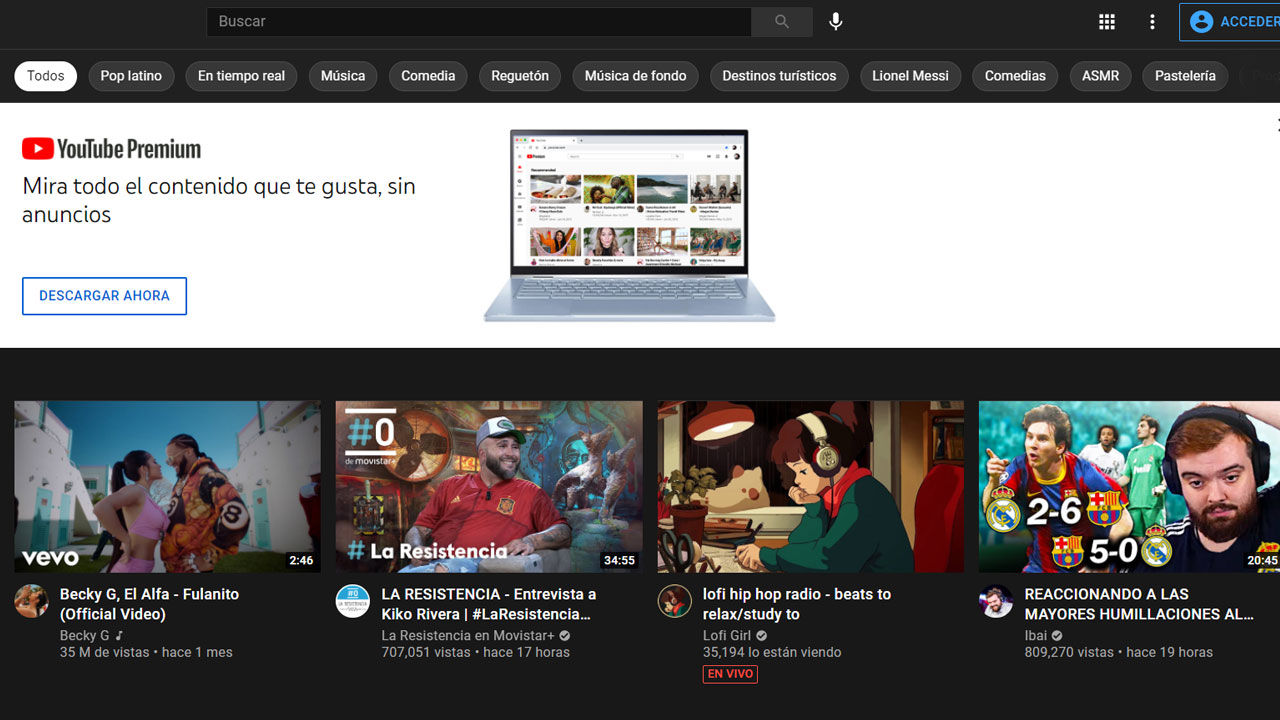Select the Todos filter chip
The width and height of the screenshot is (1280, 720).
pyautogui.click(x=46, y=76)
